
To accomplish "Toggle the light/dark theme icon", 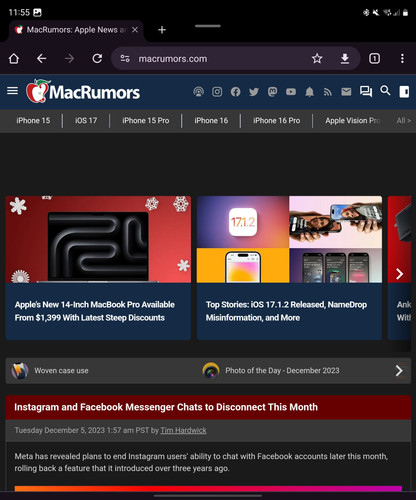I will [x=404, y=91].
